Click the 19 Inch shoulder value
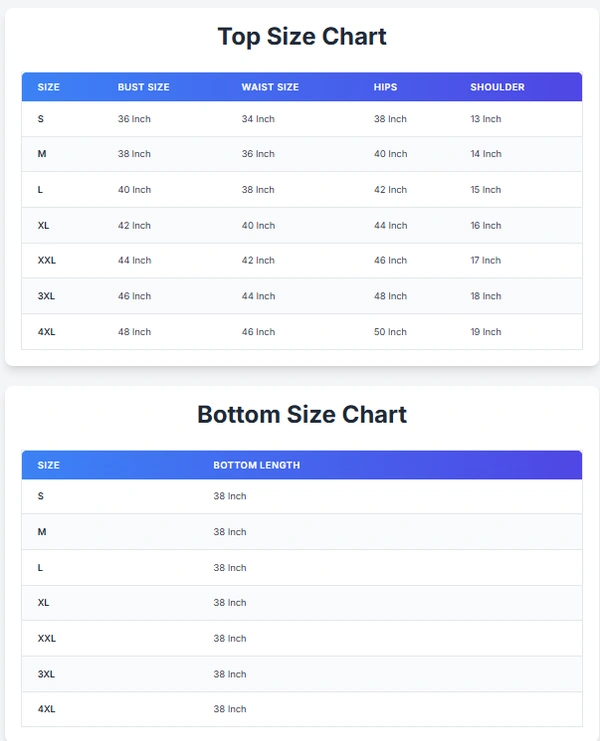Screen dimensions: 600x741 (x=486, y=332)
